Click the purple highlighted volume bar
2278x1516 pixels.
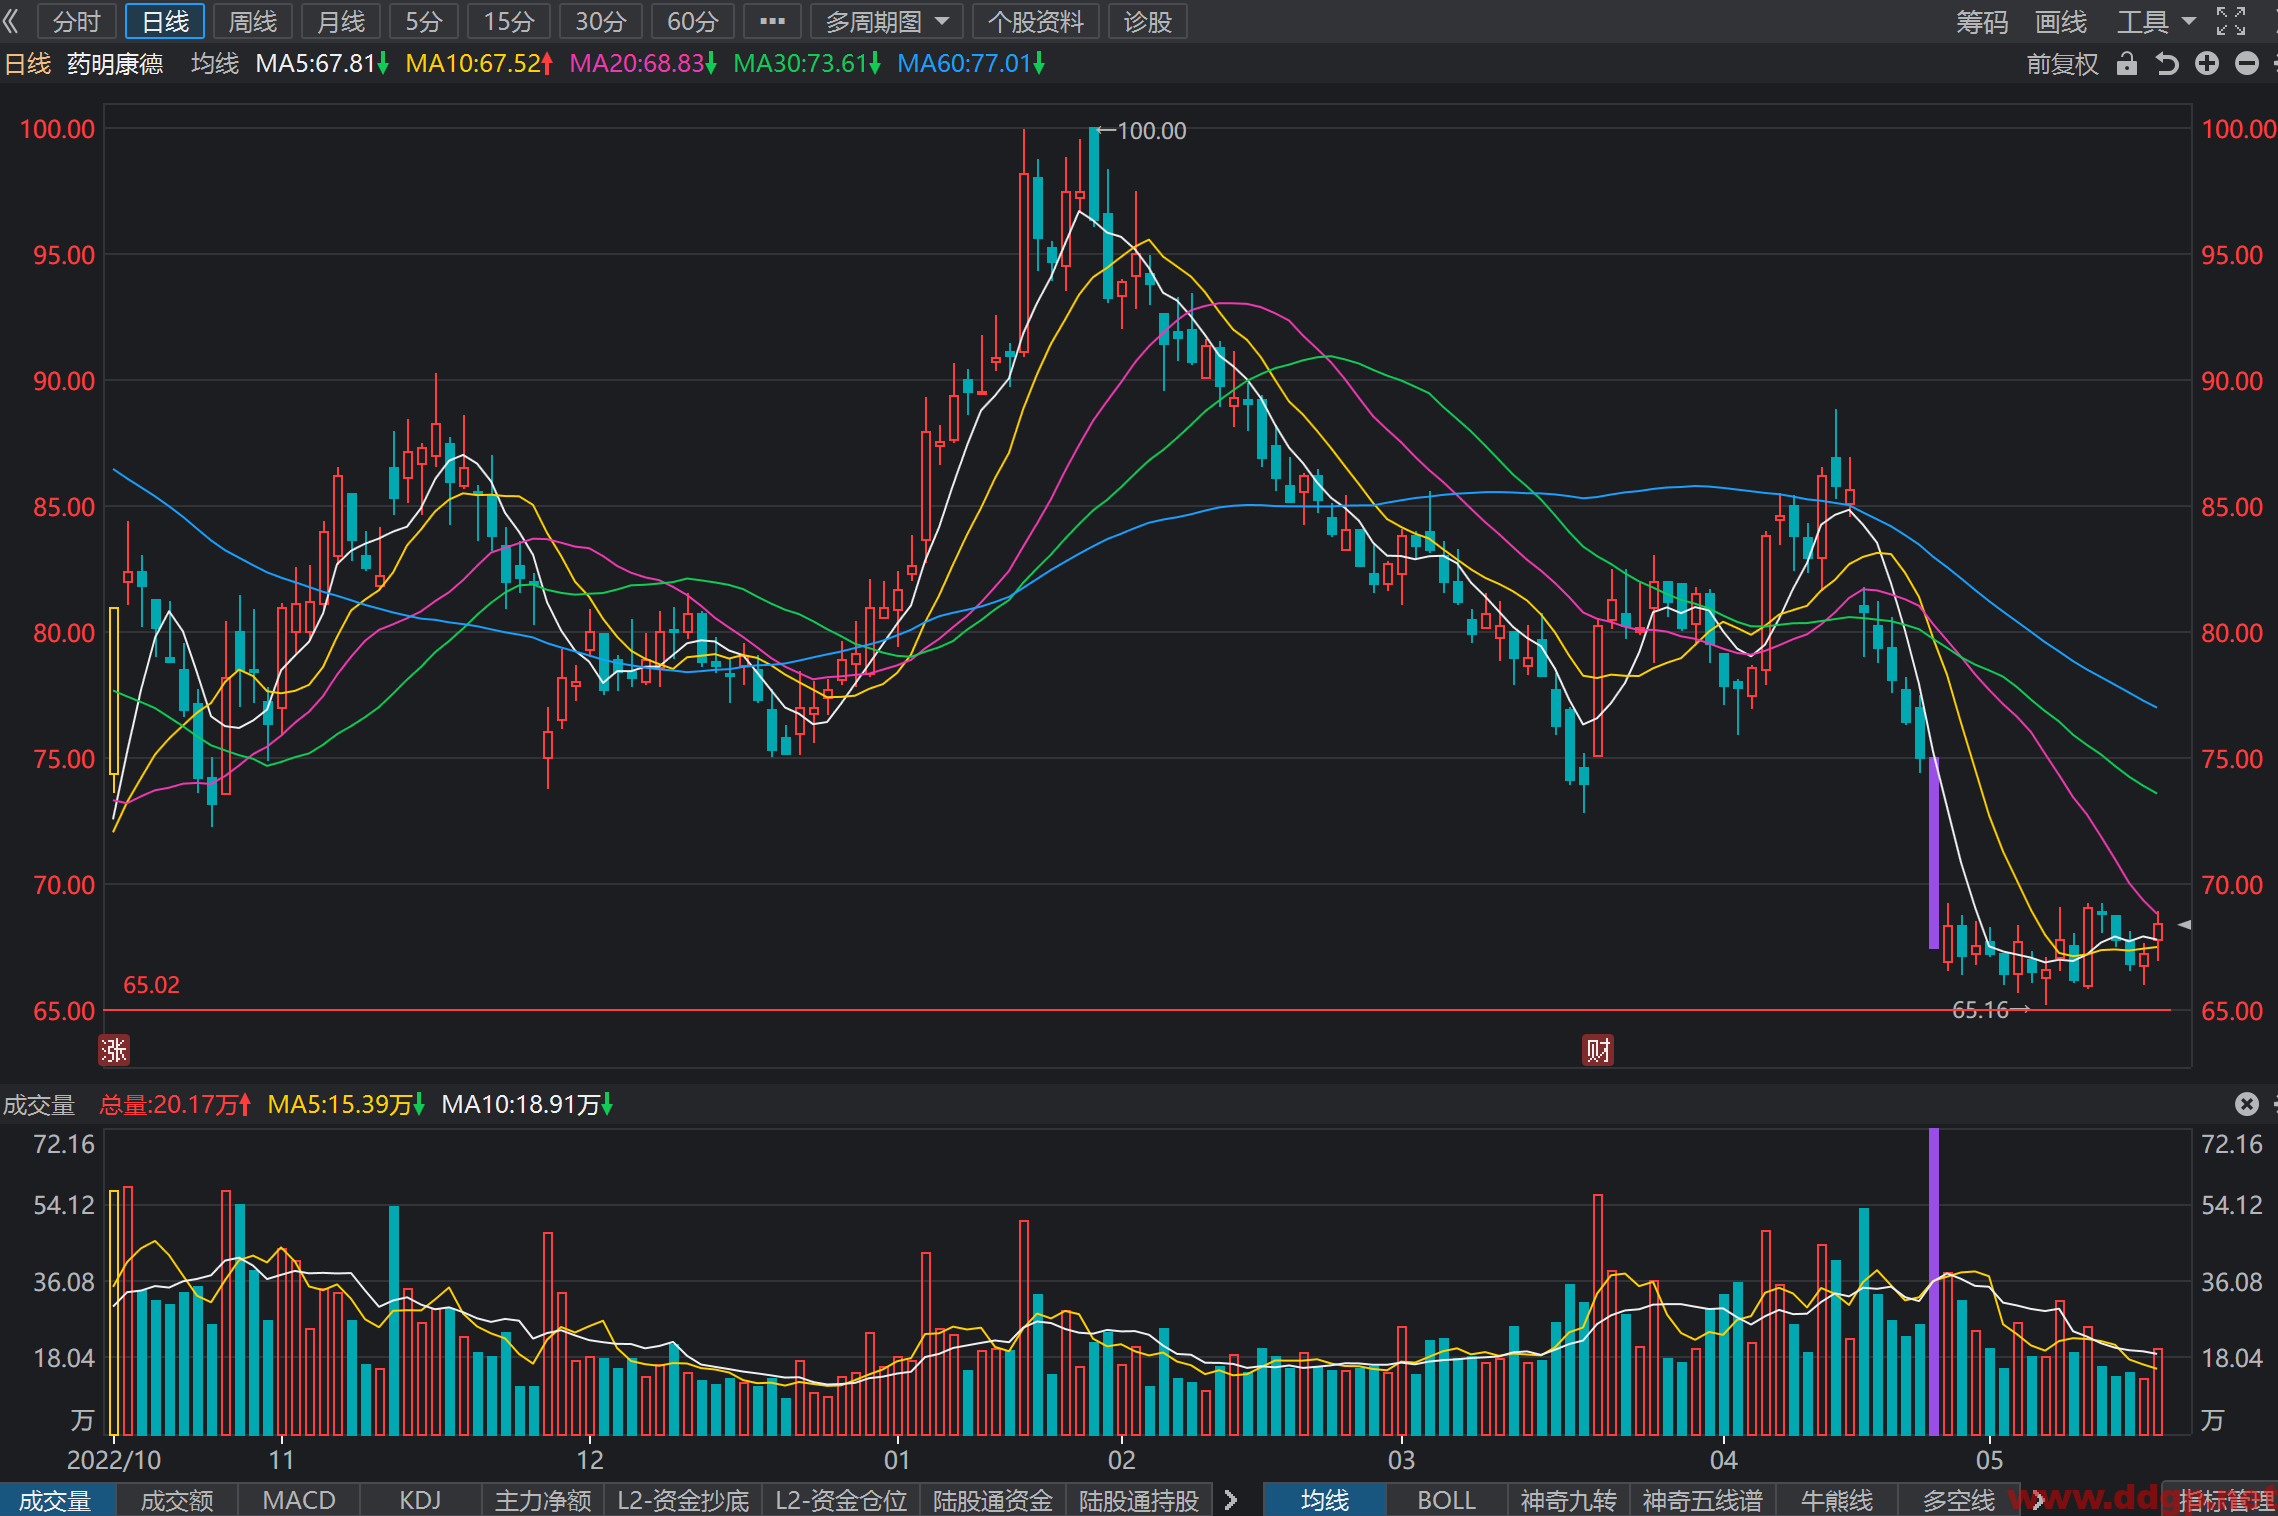click(1934, 1282)
